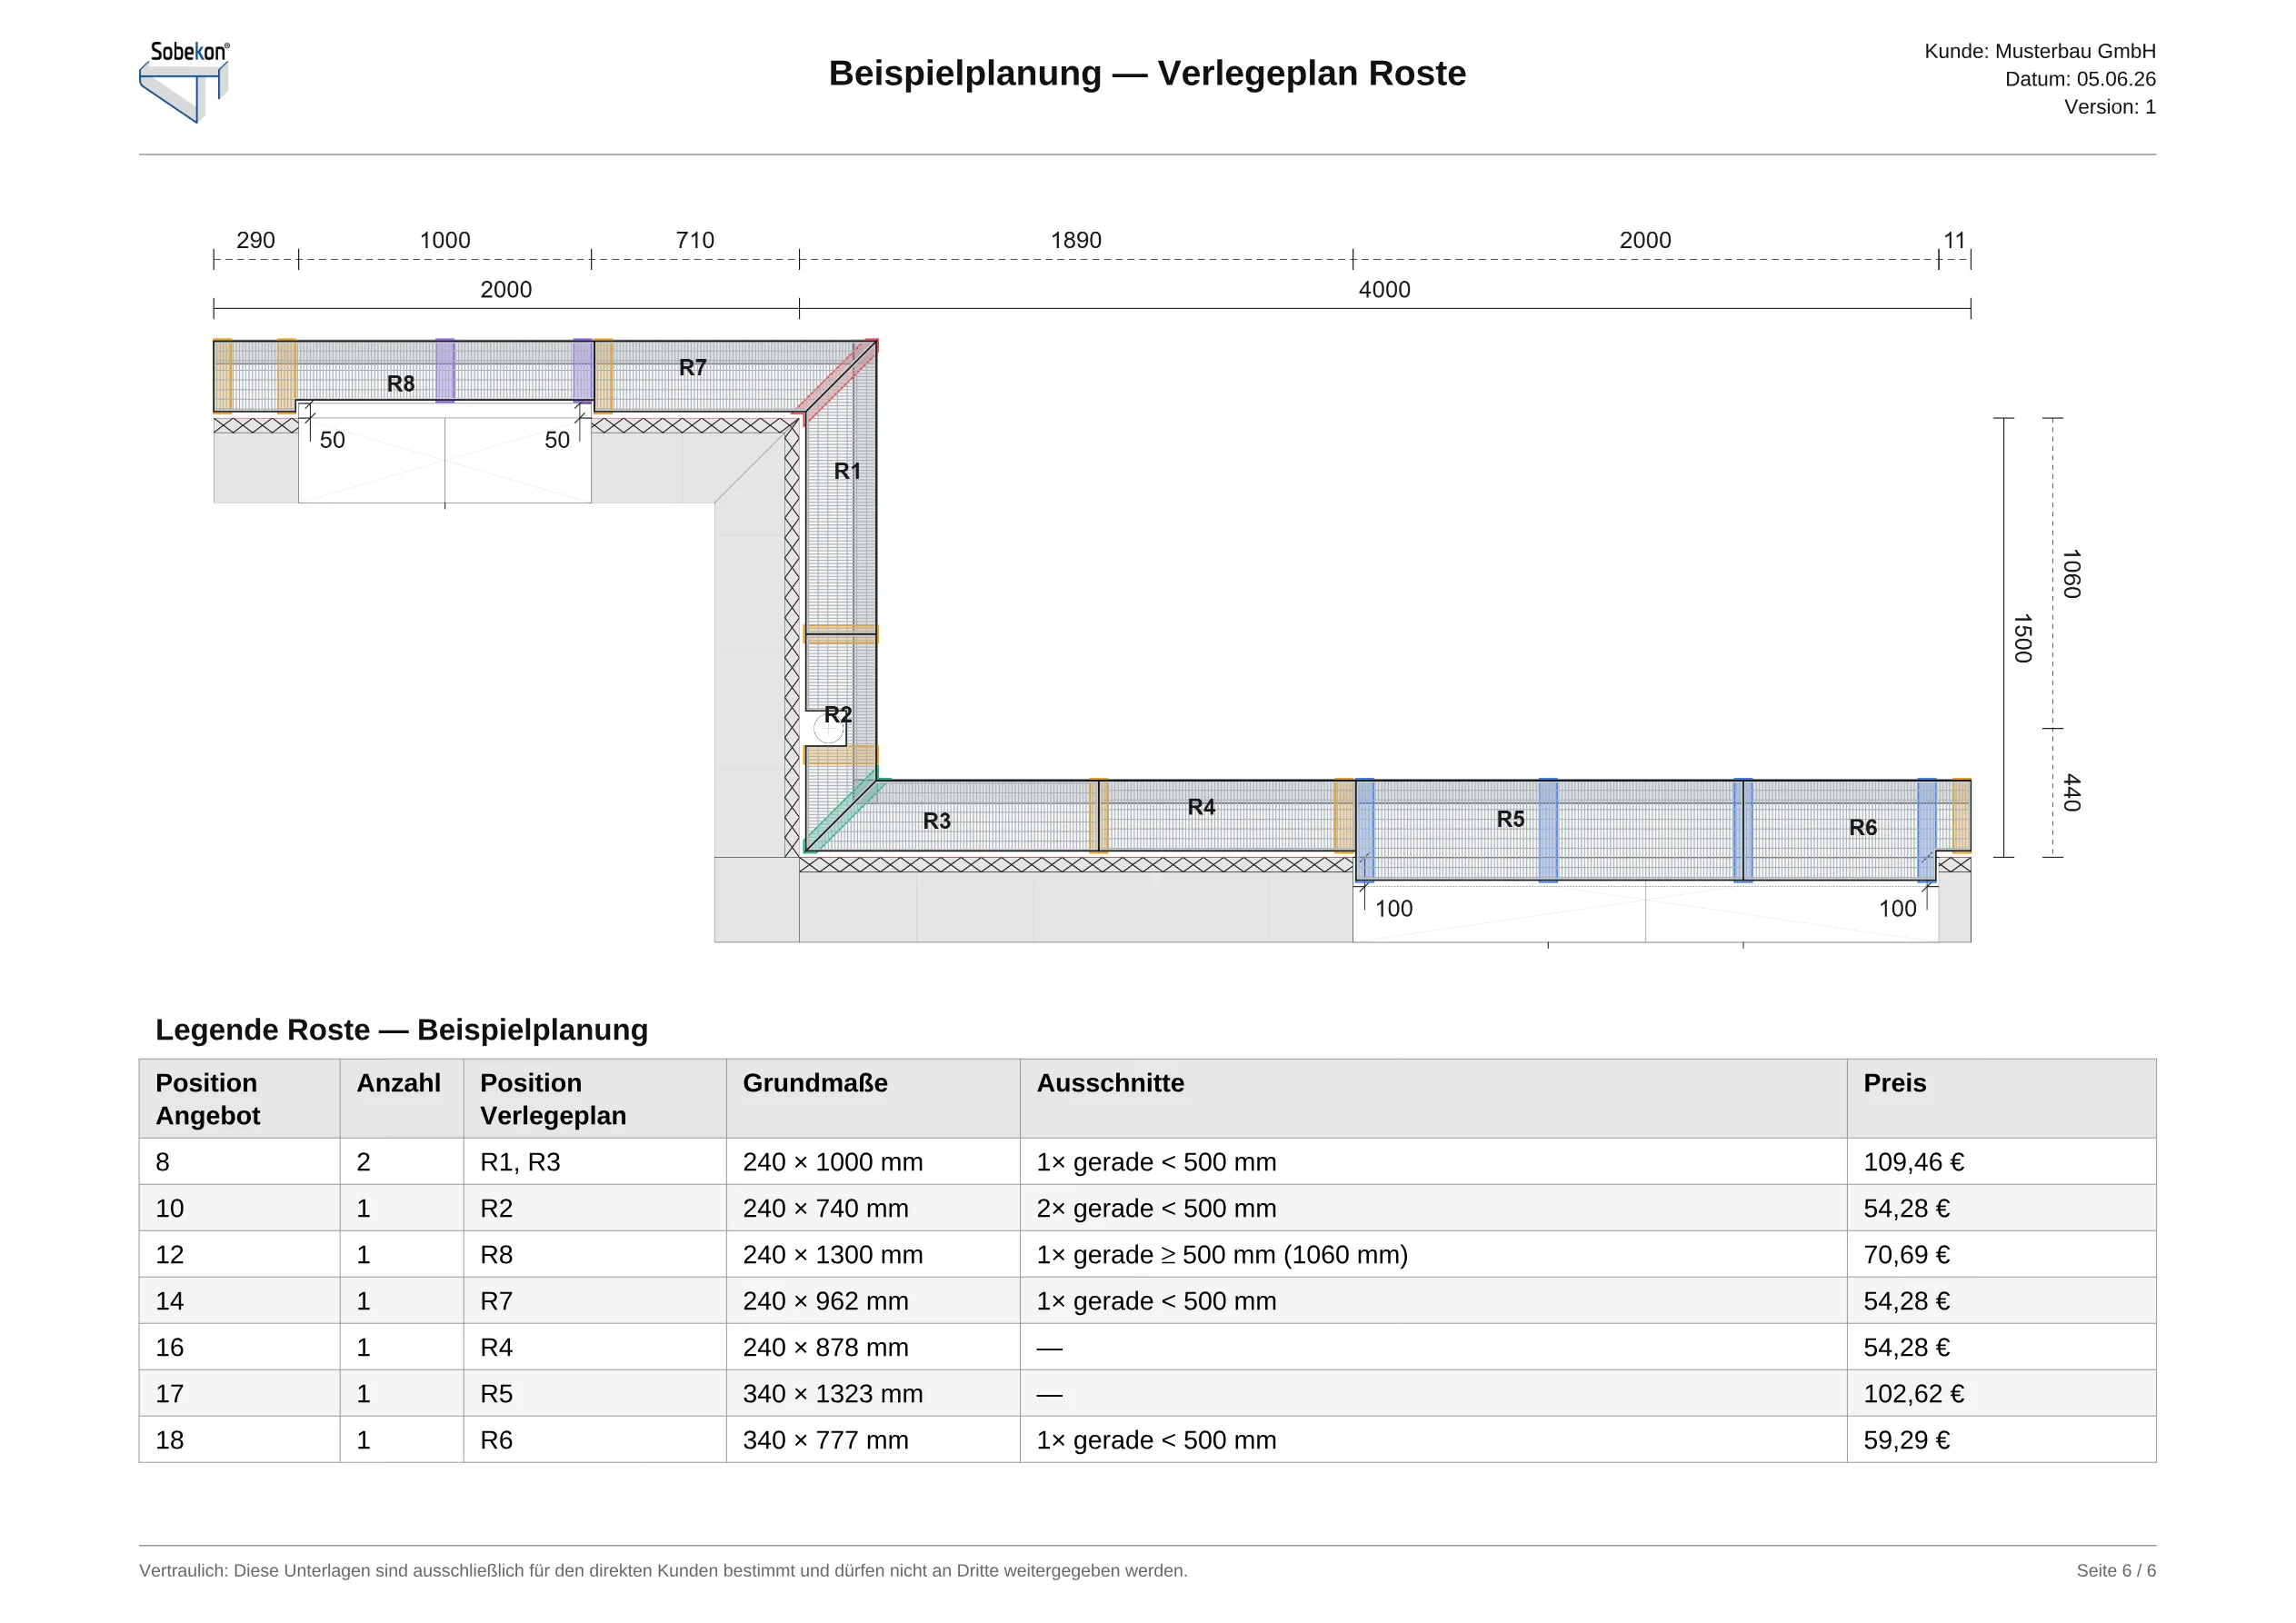Select grate R3 in the layout

click(x=937, y=821)
